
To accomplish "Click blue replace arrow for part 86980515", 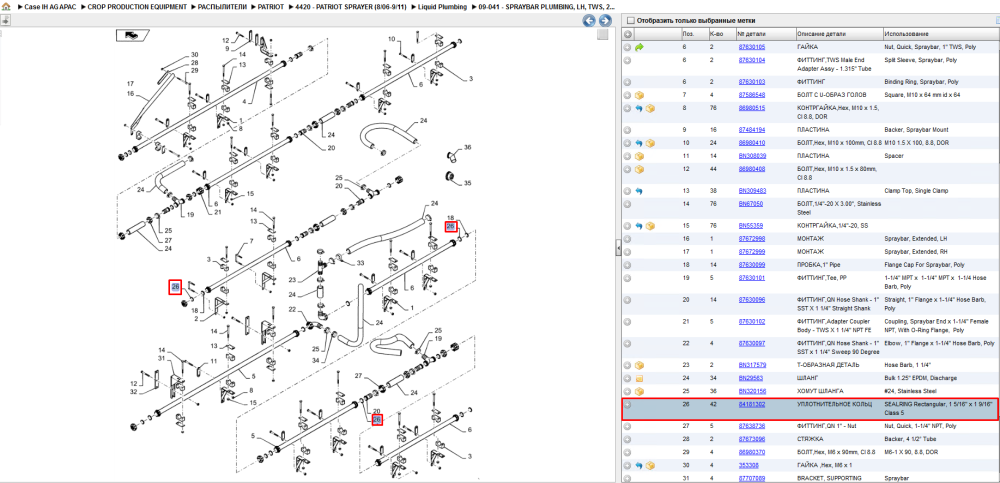I will (x=640, y=108).
